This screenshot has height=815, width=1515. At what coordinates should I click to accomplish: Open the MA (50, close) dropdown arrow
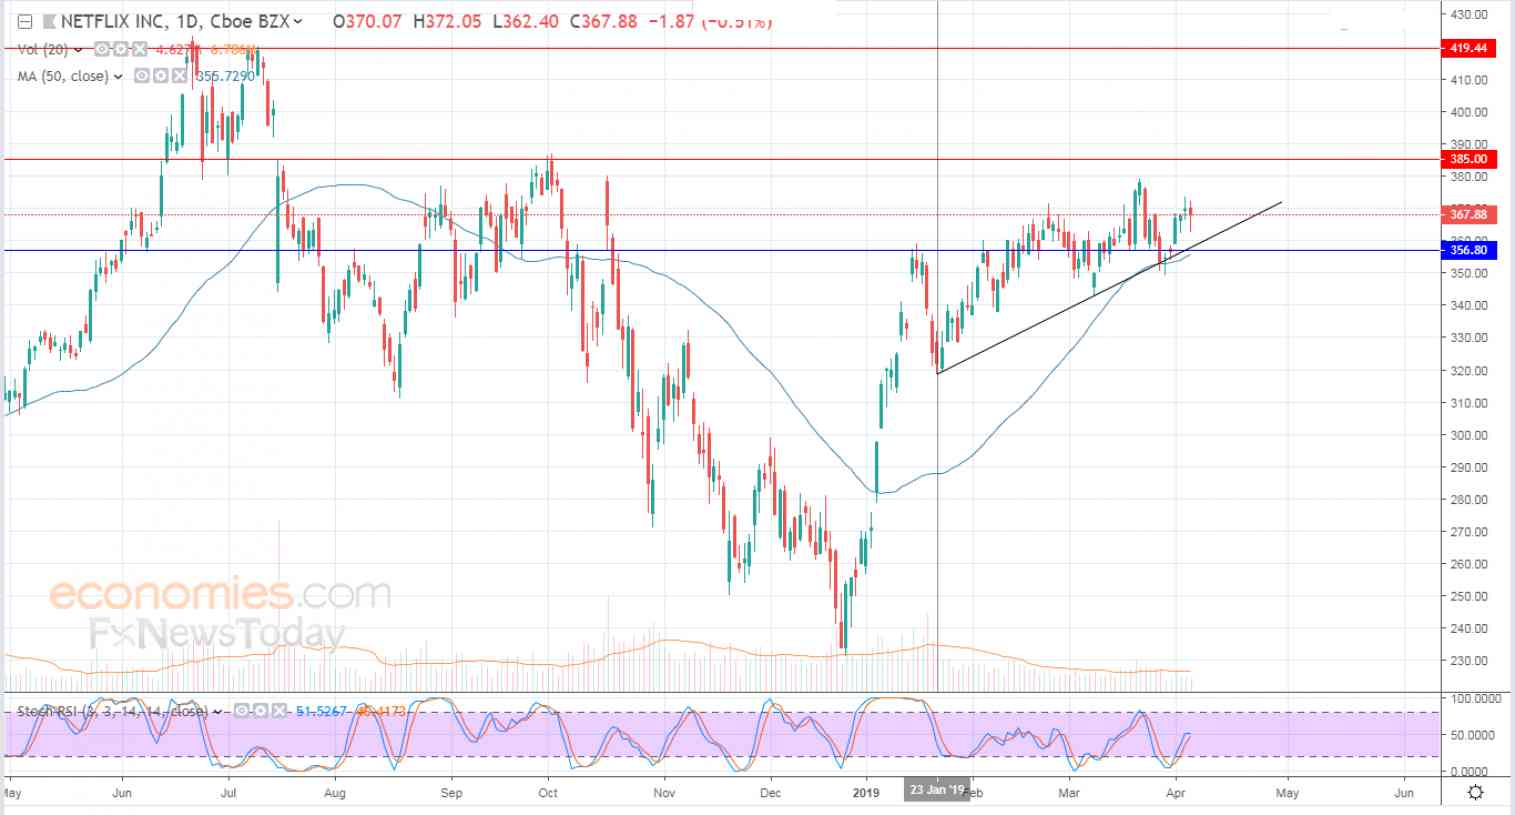(119, 76)
